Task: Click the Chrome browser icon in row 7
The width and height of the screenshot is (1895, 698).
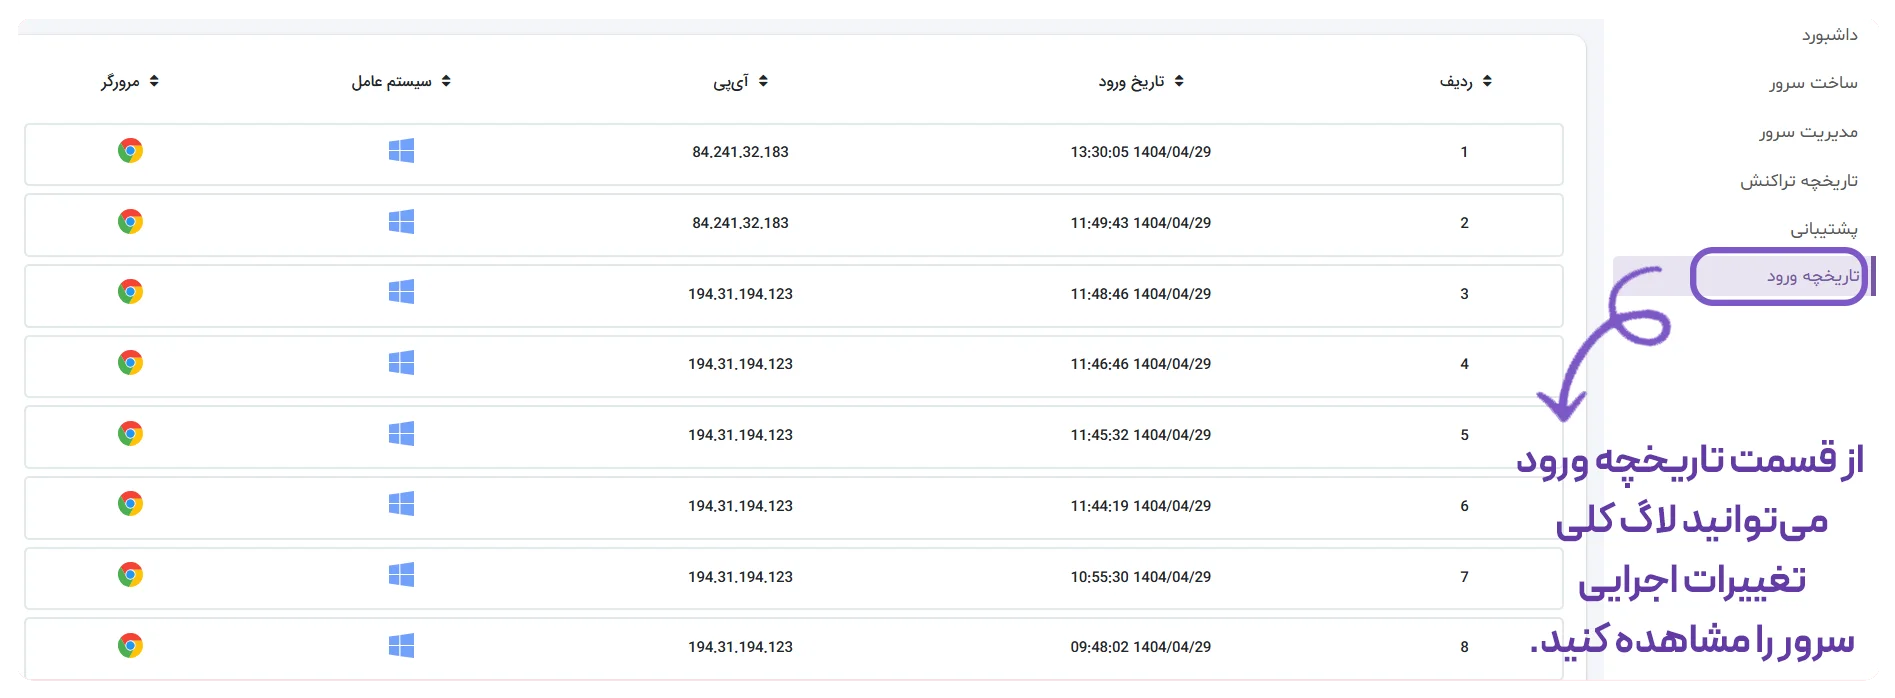Action: point(130,575)
